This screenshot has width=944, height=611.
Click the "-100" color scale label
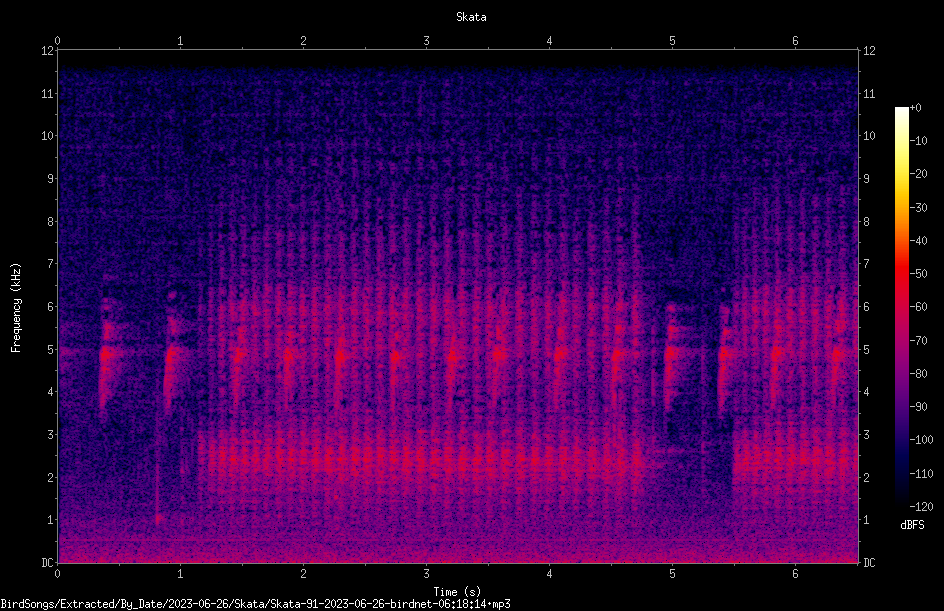coord(921,440)
